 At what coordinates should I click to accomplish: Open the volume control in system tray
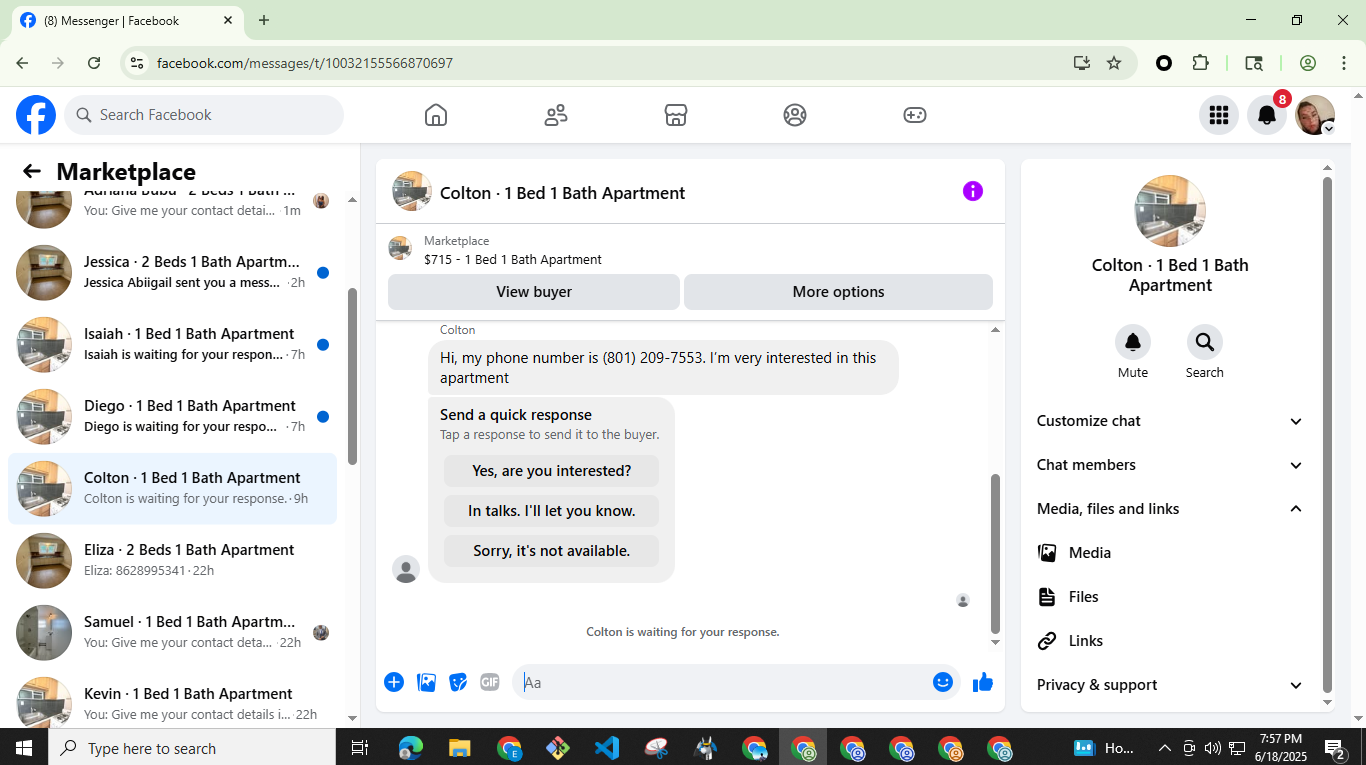1212,748
